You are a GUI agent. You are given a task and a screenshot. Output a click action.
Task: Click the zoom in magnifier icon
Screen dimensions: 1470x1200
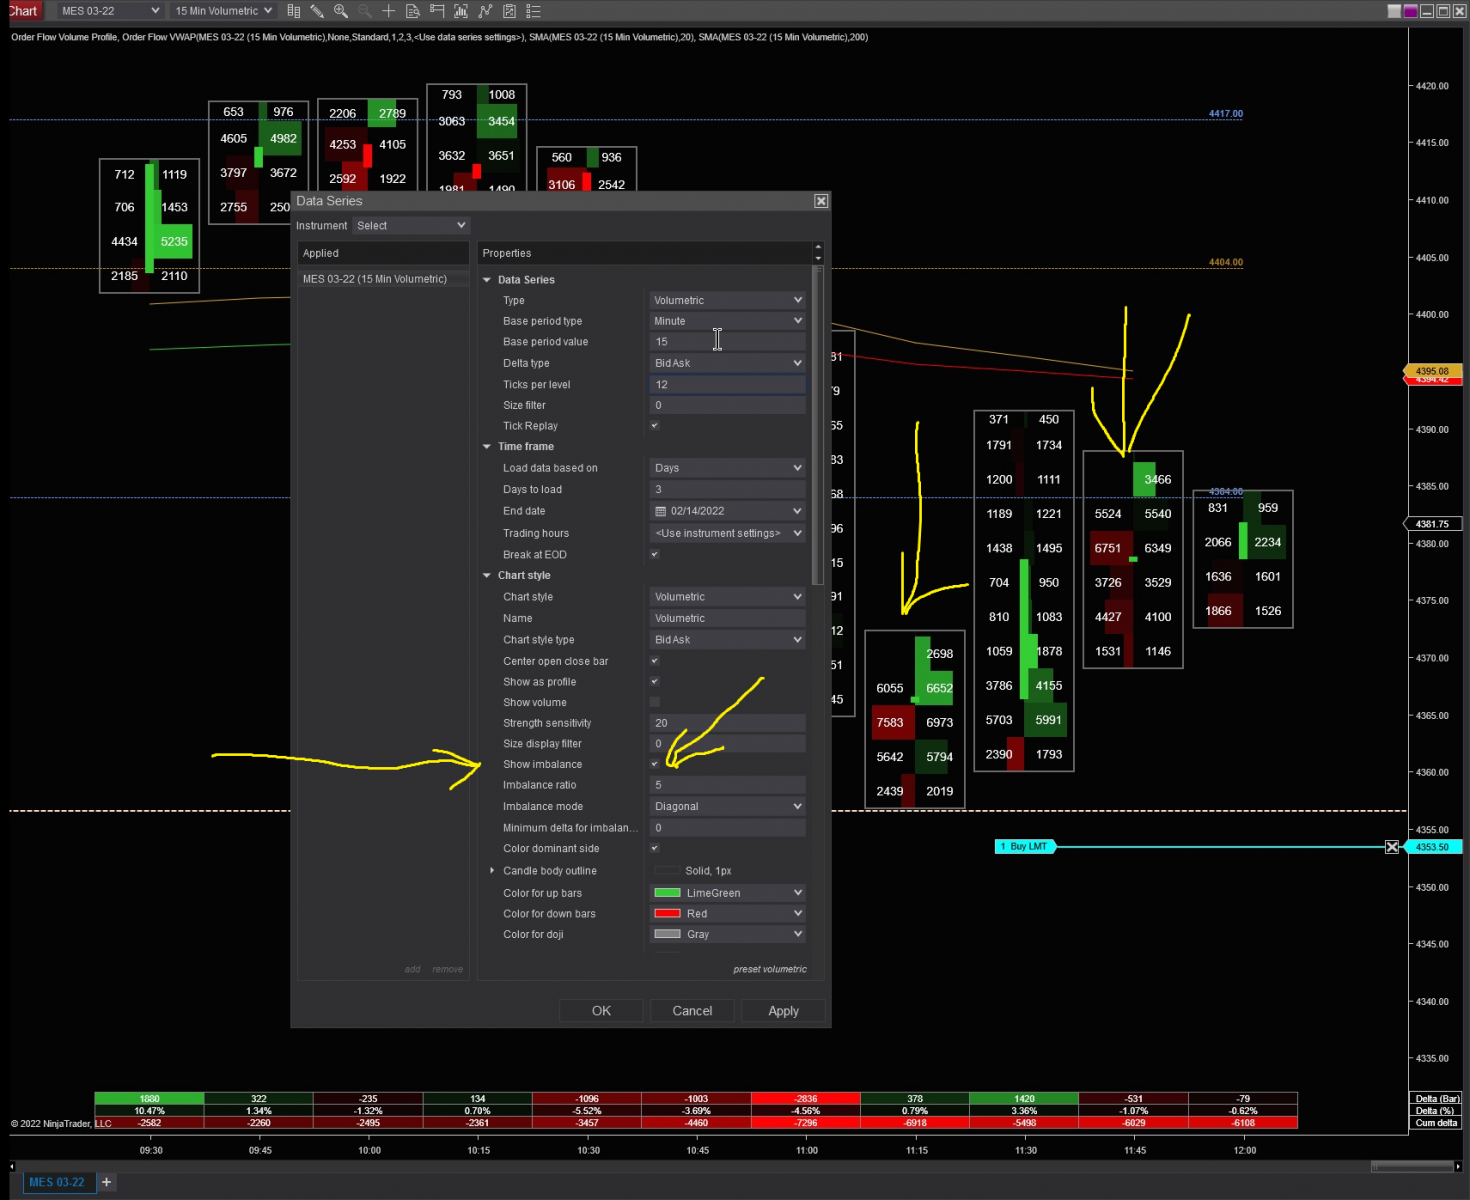(x=341, y=11)
